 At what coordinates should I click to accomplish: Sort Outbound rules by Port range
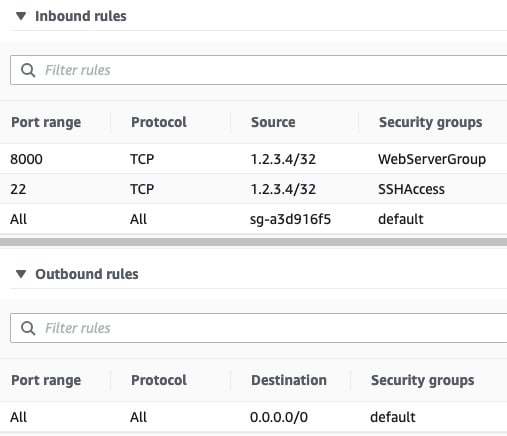tap(46, 380)
